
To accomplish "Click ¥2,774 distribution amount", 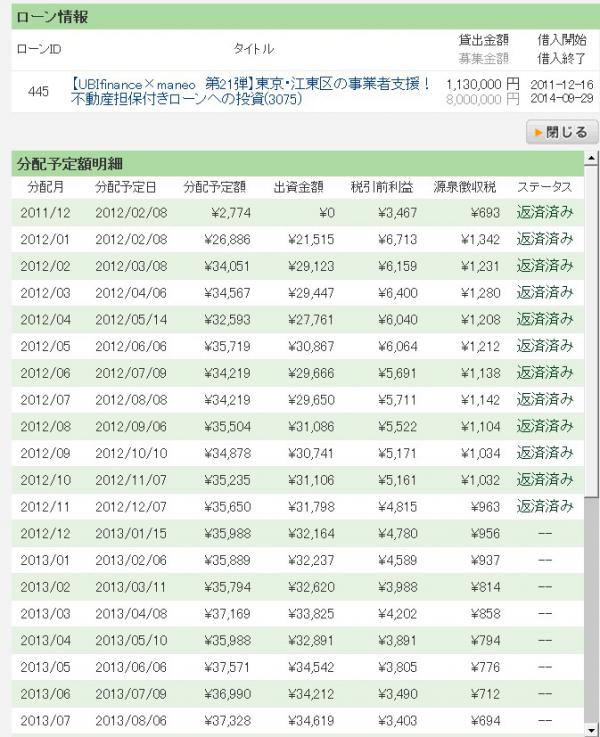I will (231, 213).
